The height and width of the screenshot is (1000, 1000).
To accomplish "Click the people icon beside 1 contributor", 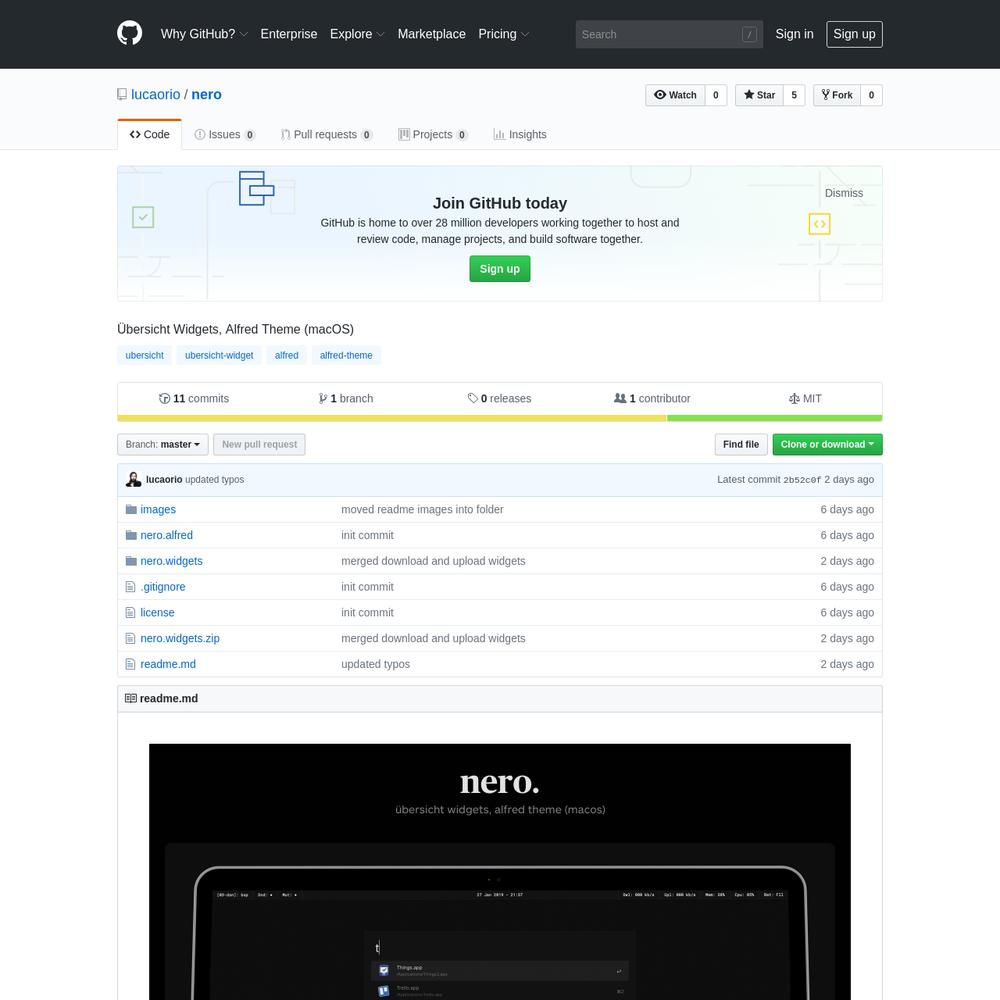I will pos(620,398).
